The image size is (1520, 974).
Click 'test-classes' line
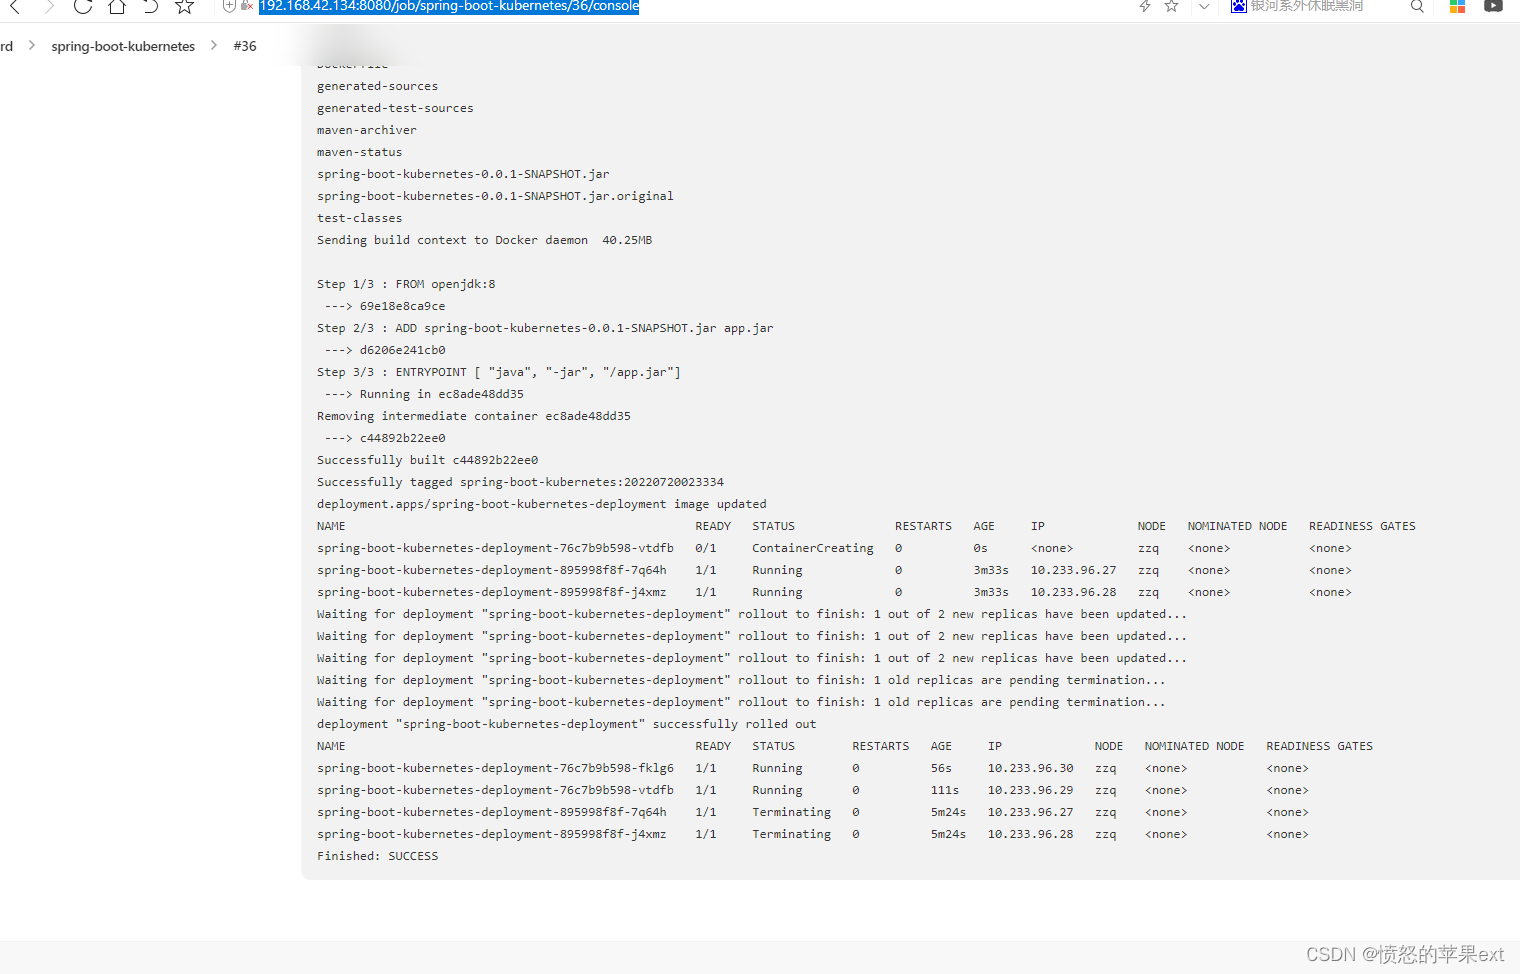click(359, 218)
